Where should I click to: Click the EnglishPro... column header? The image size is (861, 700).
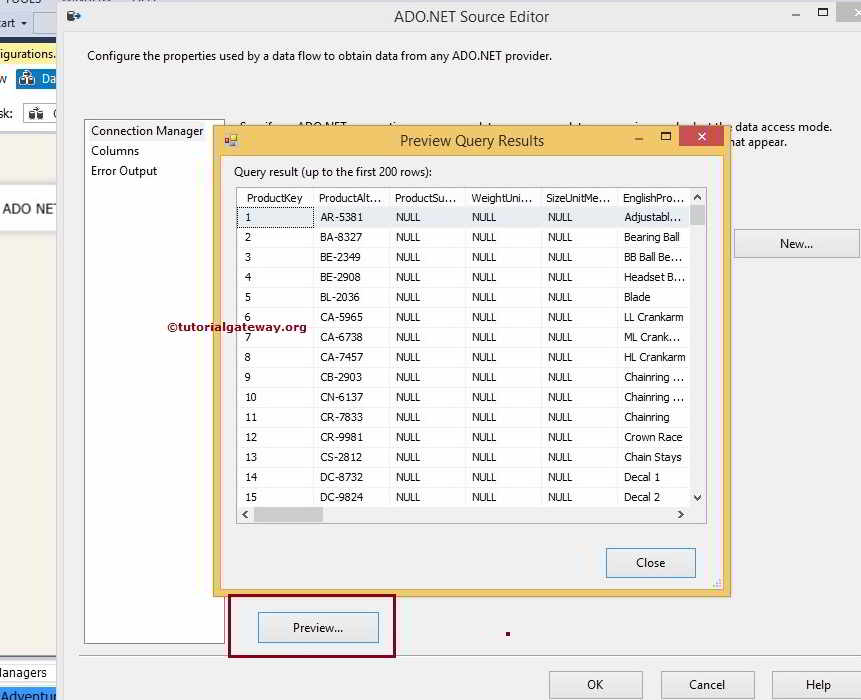pos(653,198)
